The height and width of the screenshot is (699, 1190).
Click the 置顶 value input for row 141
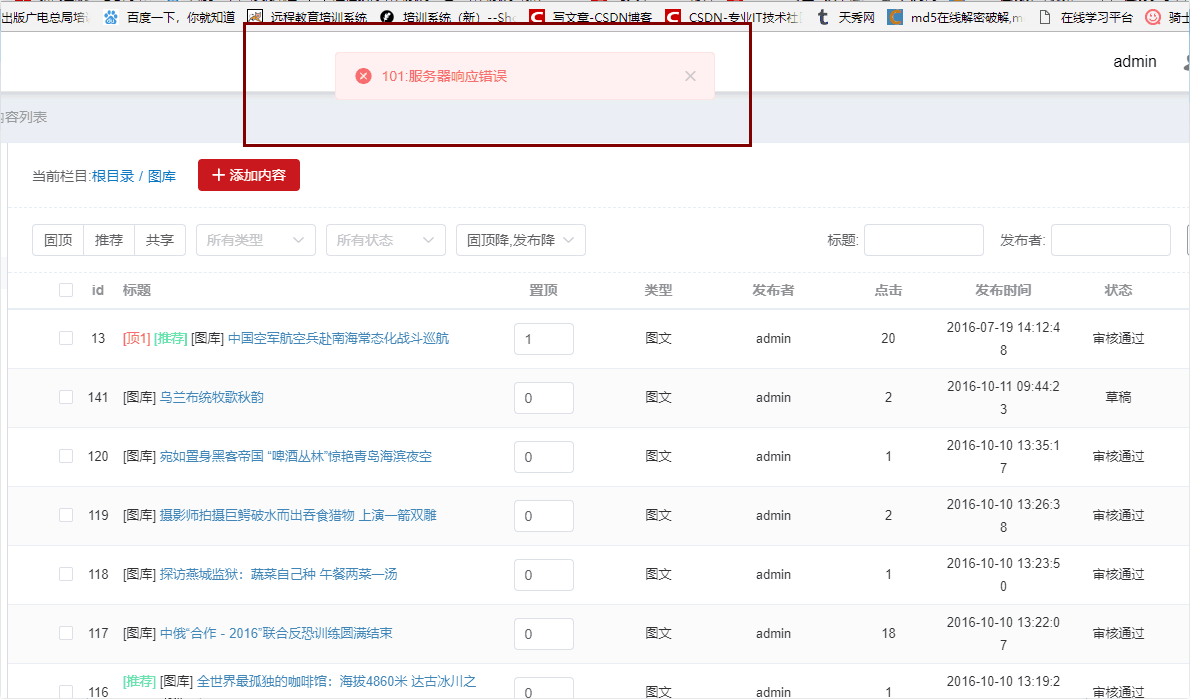pos(543,398)
